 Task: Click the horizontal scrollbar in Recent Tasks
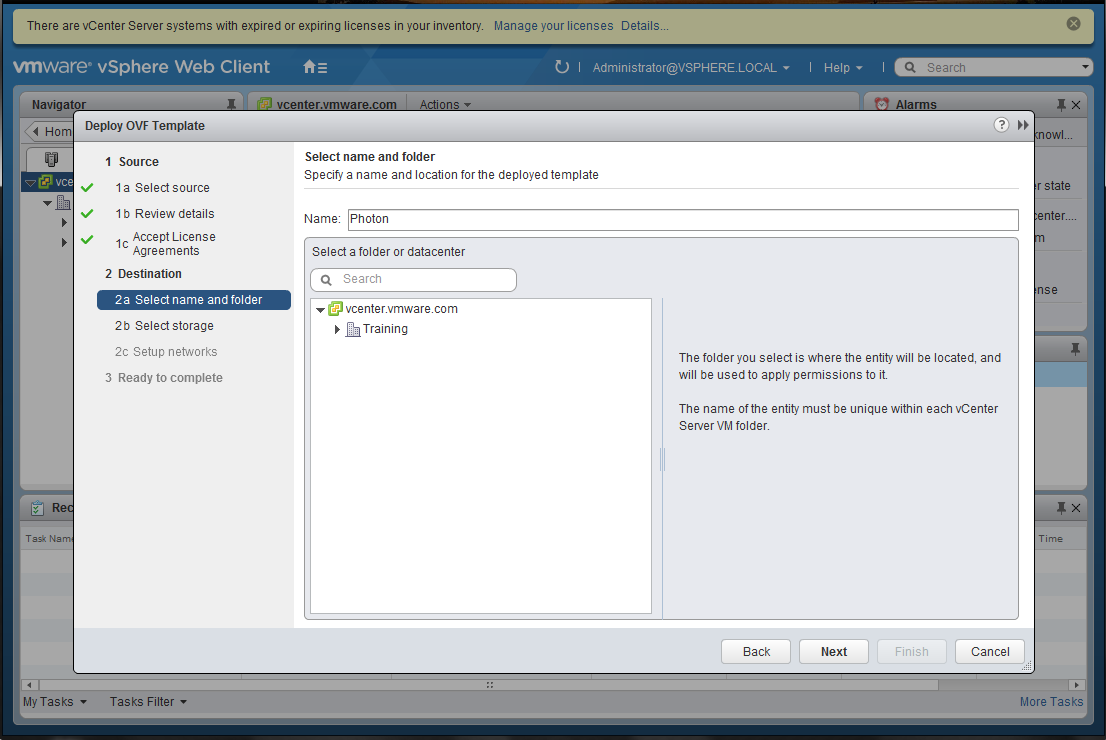[x=489, y=685]
